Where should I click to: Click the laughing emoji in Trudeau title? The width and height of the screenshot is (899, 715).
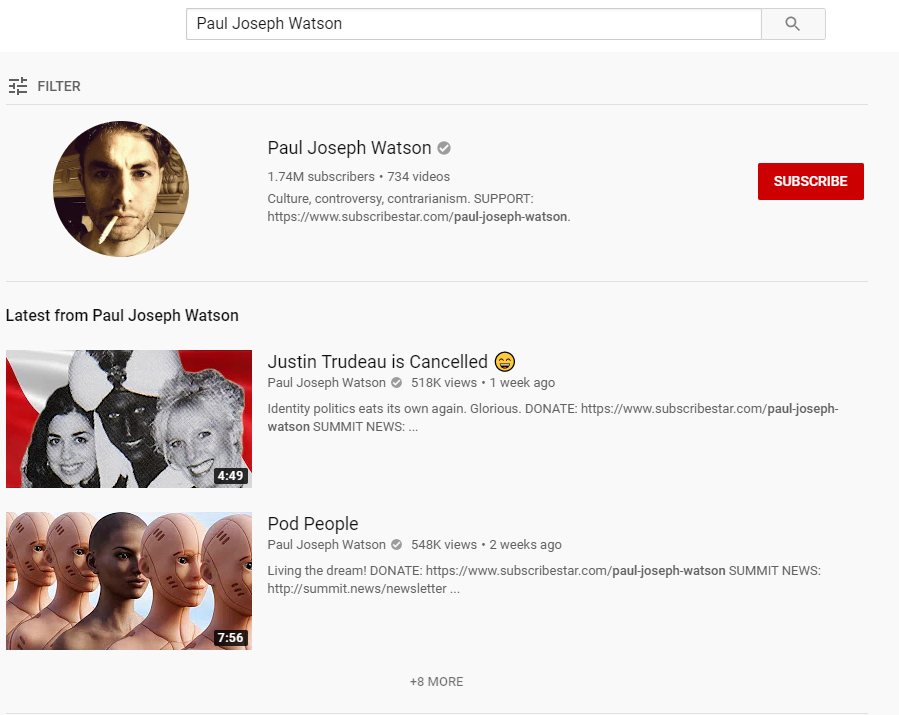(505, 362)
